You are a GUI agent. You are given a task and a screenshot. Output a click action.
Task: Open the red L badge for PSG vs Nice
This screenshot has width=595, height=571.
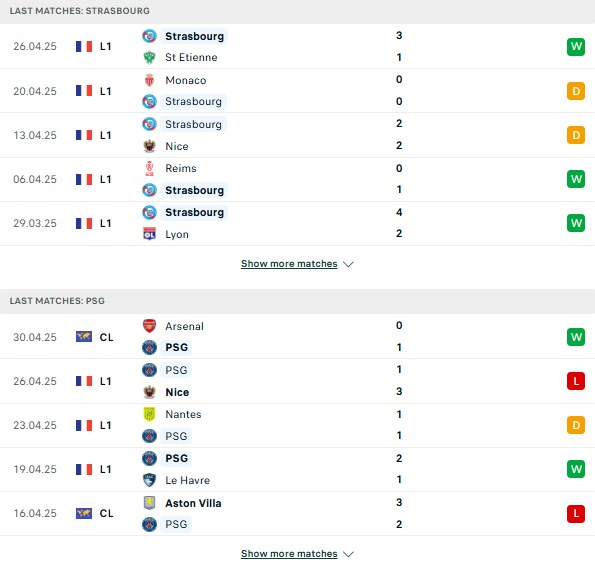(576, 381)
